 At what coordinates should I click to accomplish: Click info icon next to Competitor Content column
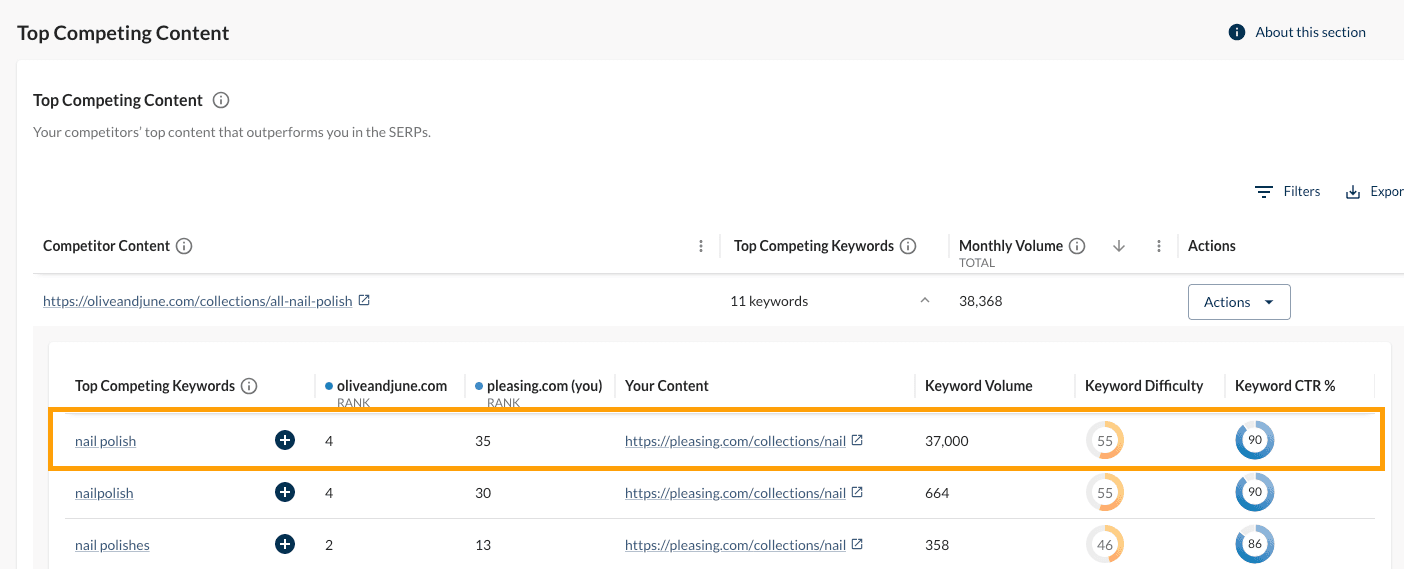[x=184, y=246]
